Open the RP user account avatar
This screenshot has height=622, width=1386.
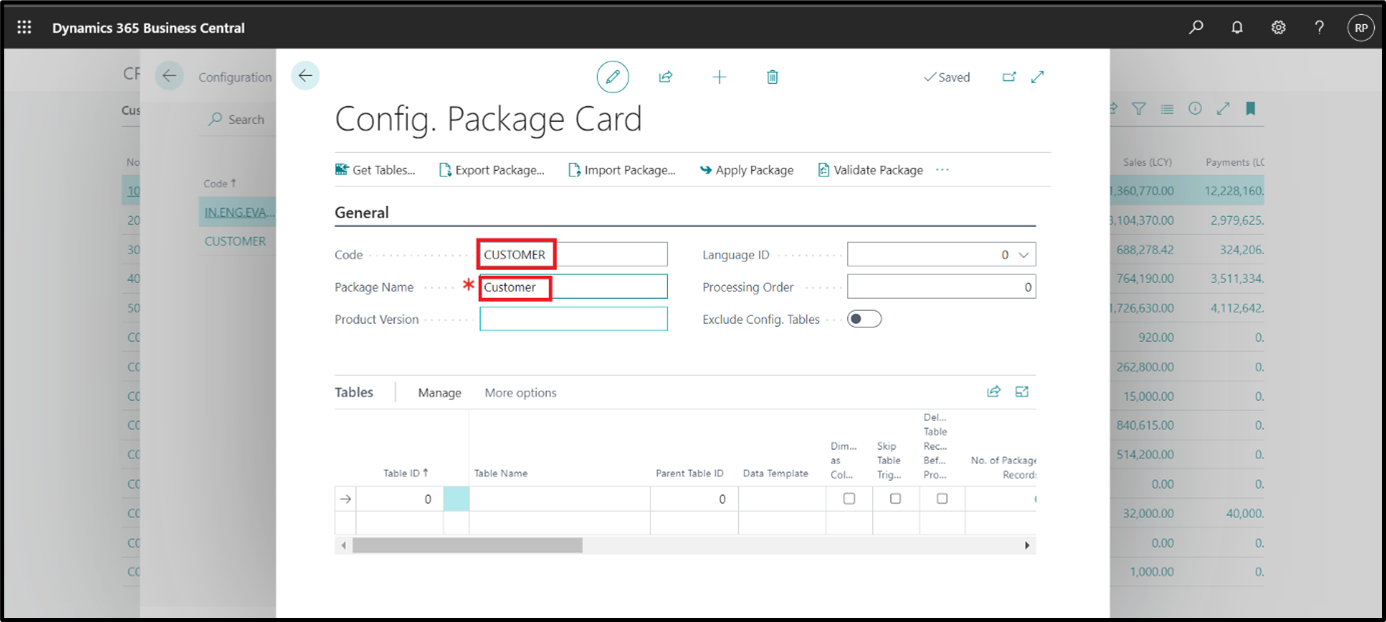pyautogui.click(x=1360, y=28)
